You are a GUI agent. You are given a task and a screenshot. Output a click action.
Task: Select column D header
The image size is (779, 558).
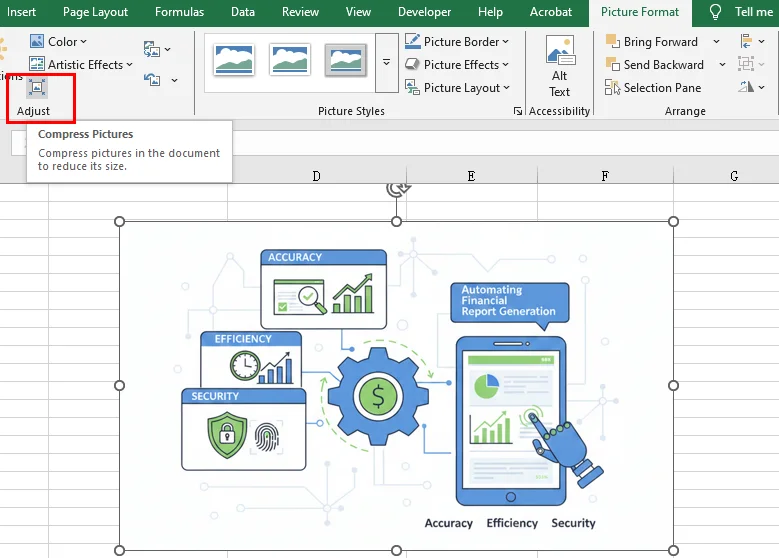pyautogui.click(x=316, y=176)
